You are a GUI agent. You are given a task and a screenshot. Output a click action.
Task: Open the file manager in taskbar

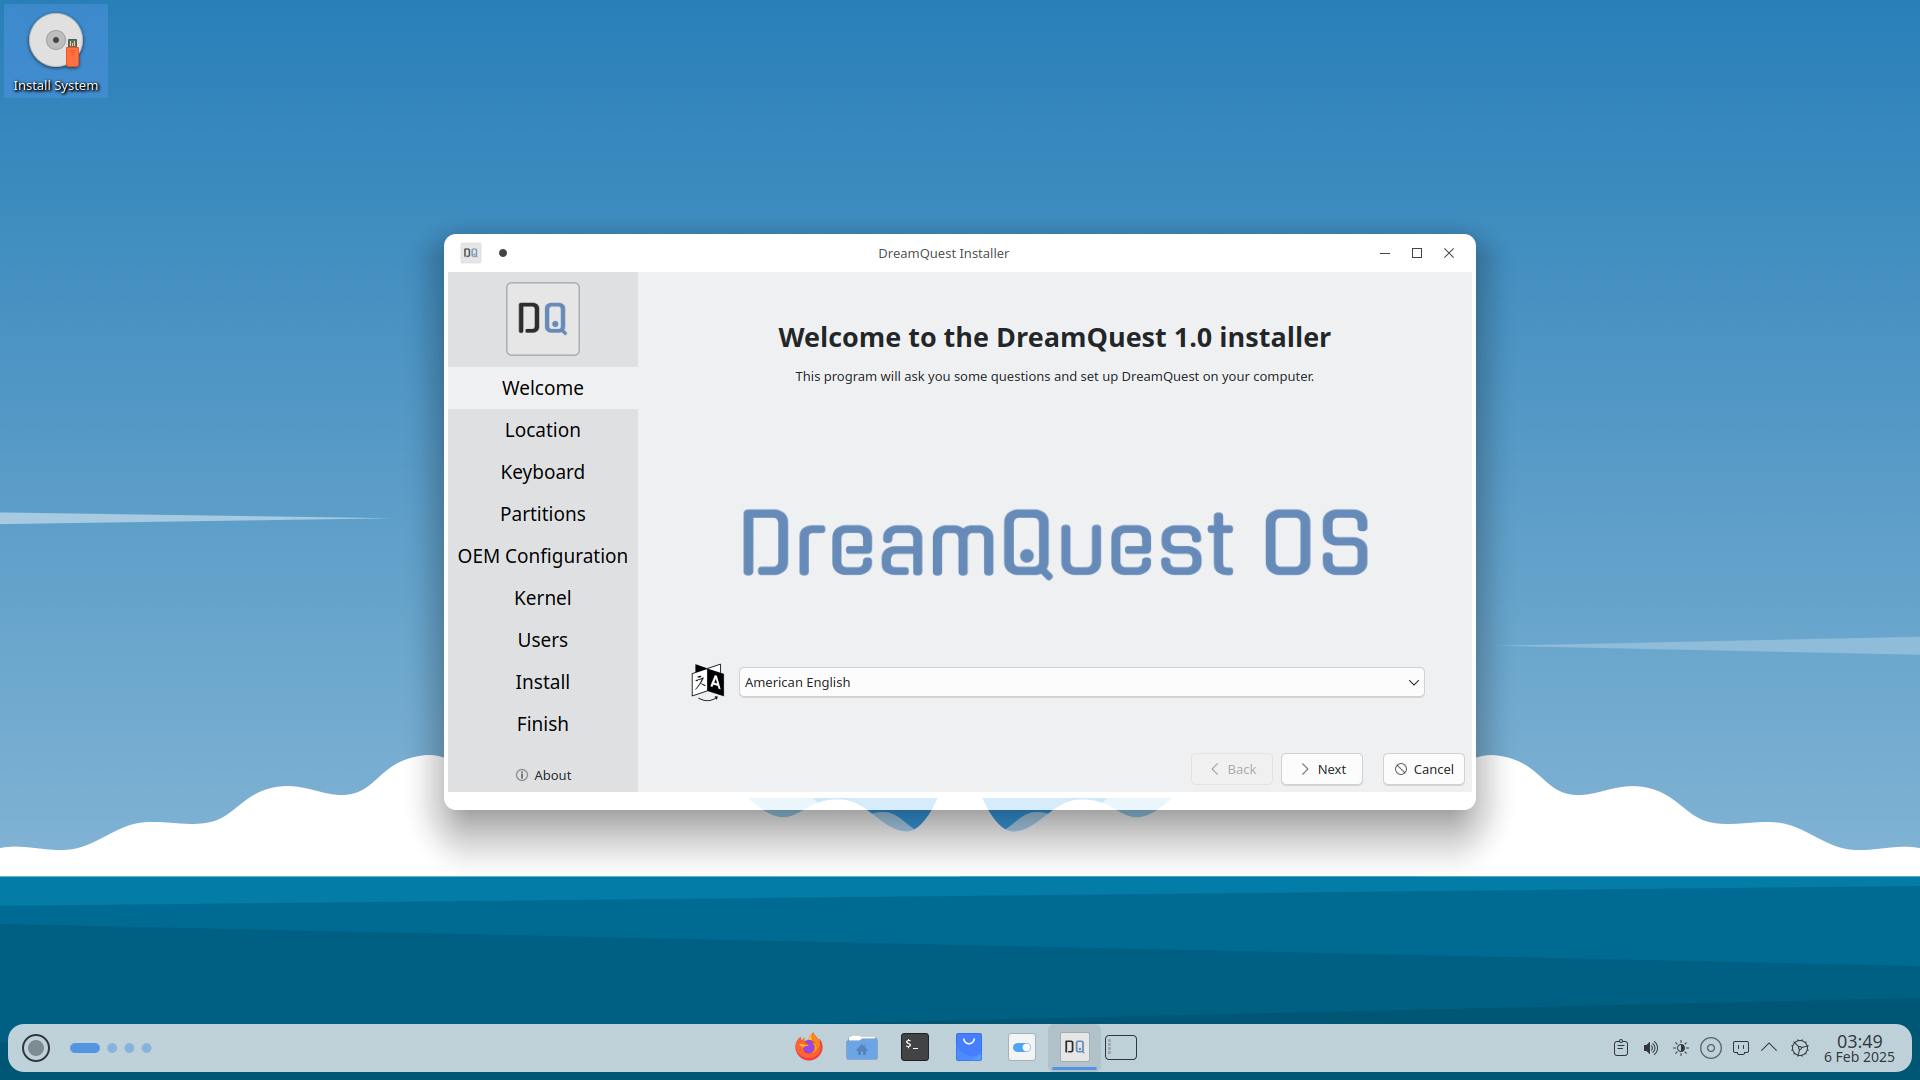(x=861, y=1047)
